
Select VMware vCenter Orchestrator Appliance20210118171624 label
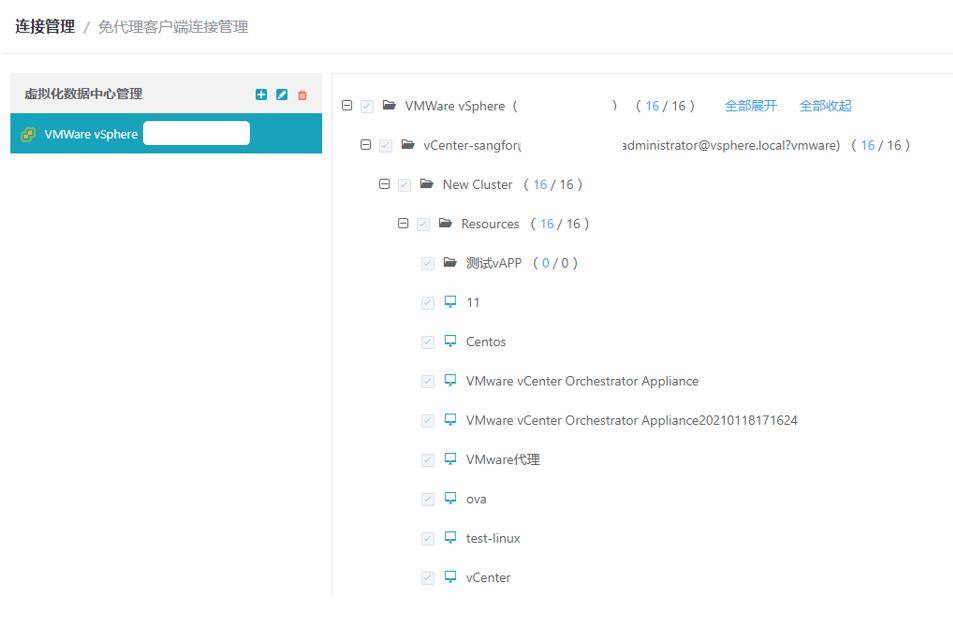coord(631,420)
